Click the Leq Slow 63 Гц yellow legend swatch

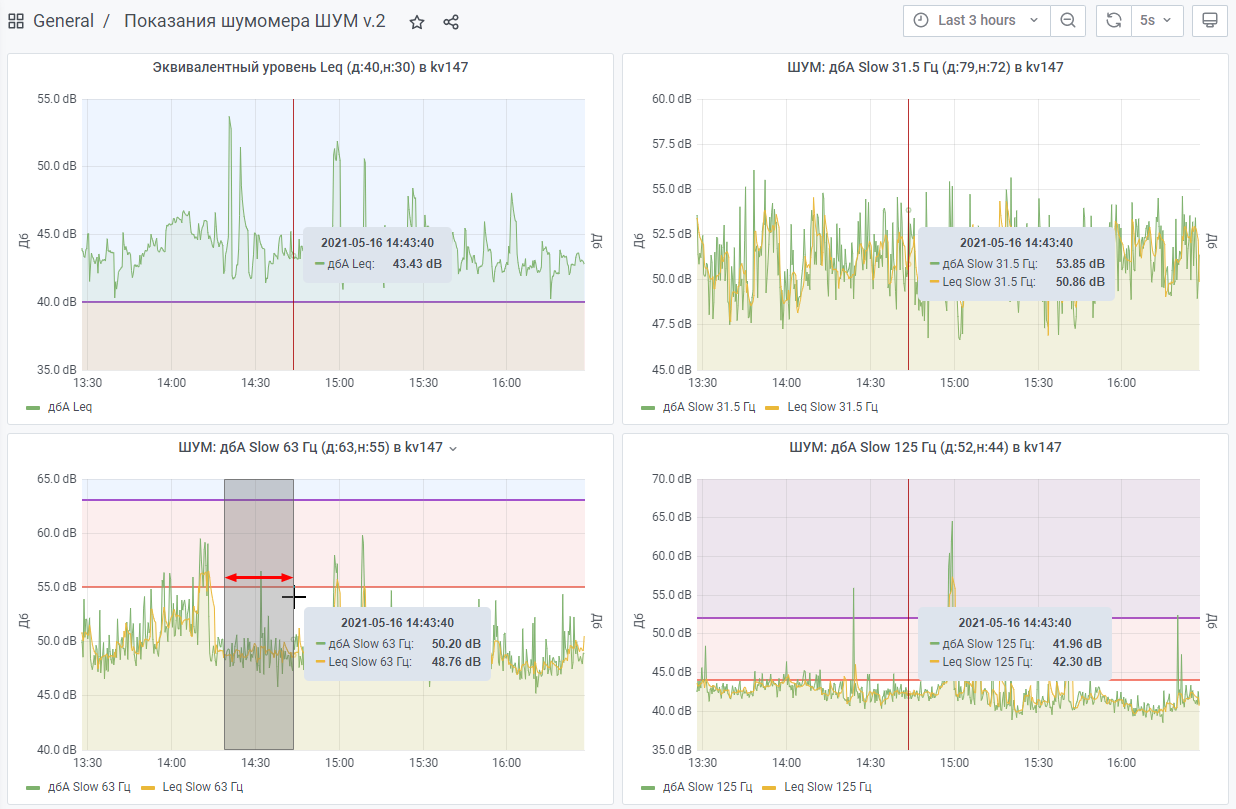click(x=148, y=787)
